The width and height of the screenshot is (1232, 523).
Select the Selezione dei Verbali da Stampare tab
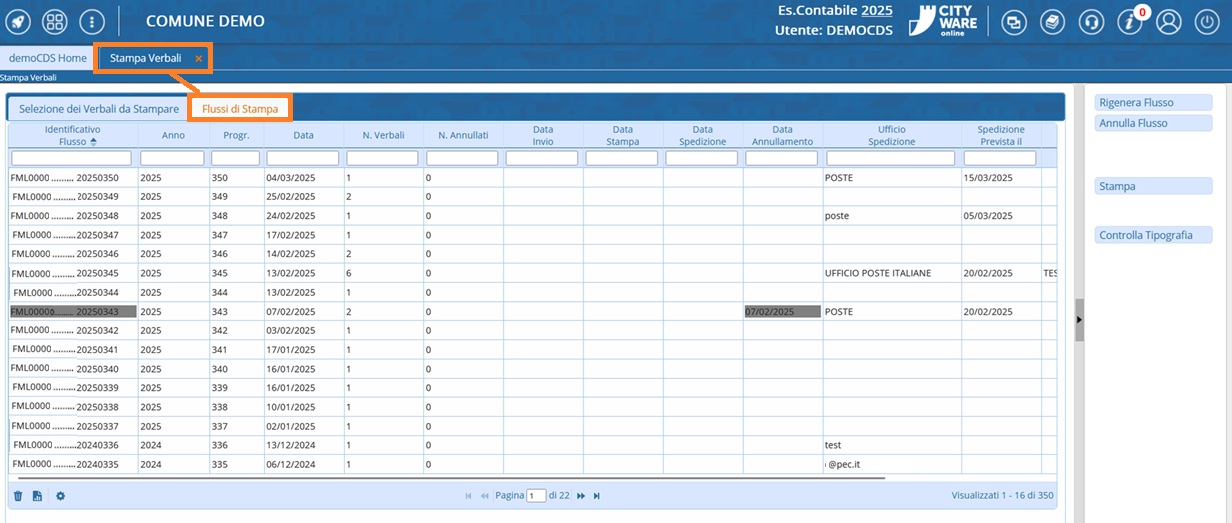click(x=98, y=108)
